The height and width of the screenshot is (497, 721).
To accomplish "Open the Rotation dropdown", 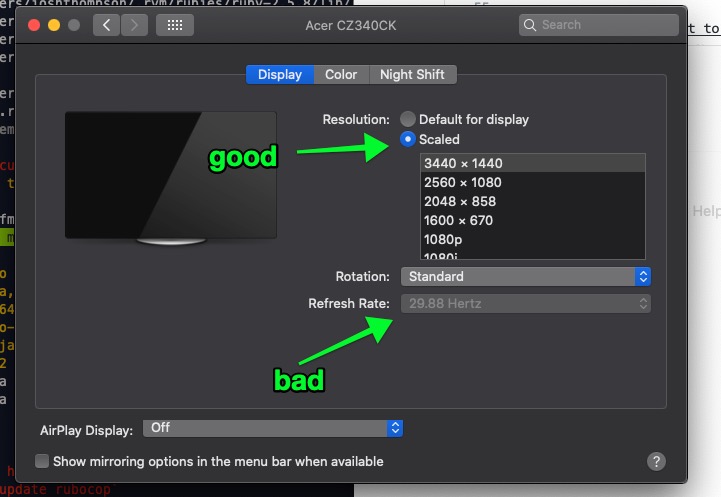I will coord(526,276).
